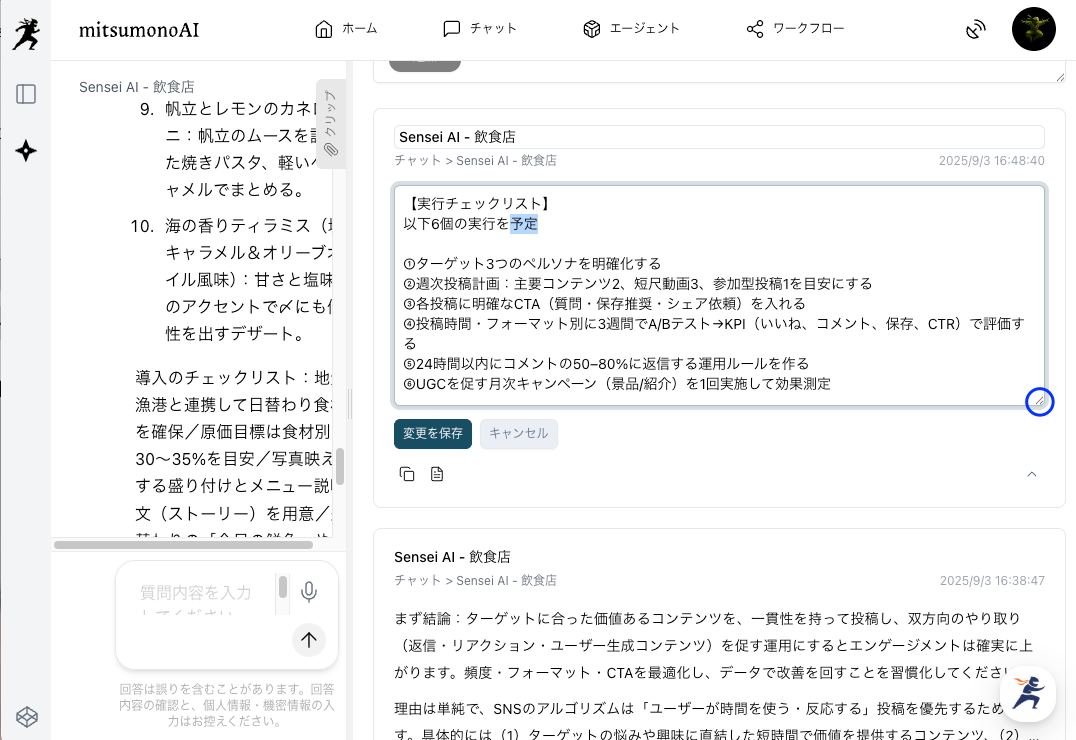Click the line starting ②週次投稿計画

point(638,284)
